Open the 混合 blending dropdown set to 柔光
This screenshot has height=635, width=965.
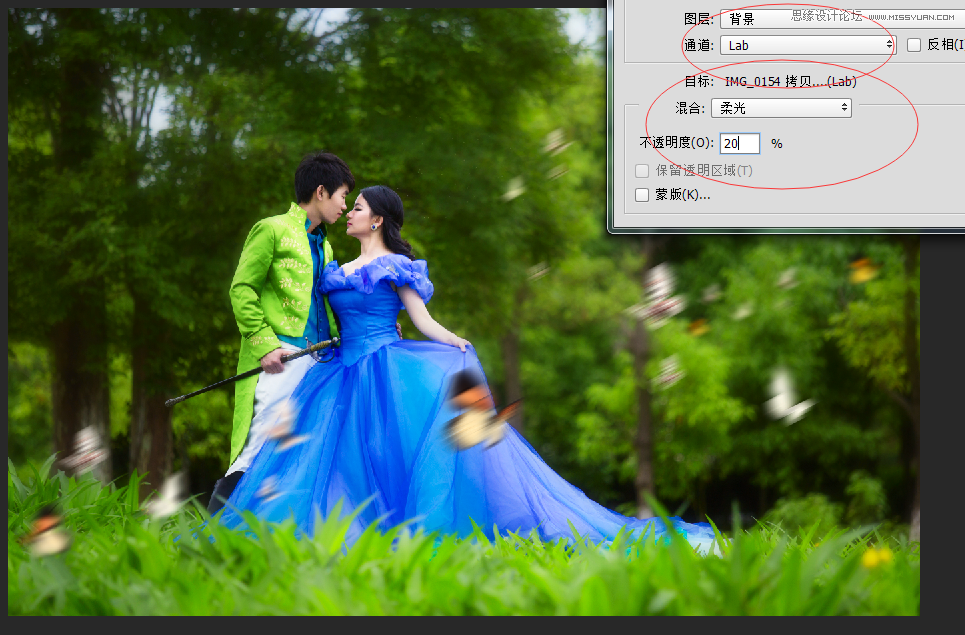[x=782, y=108]
